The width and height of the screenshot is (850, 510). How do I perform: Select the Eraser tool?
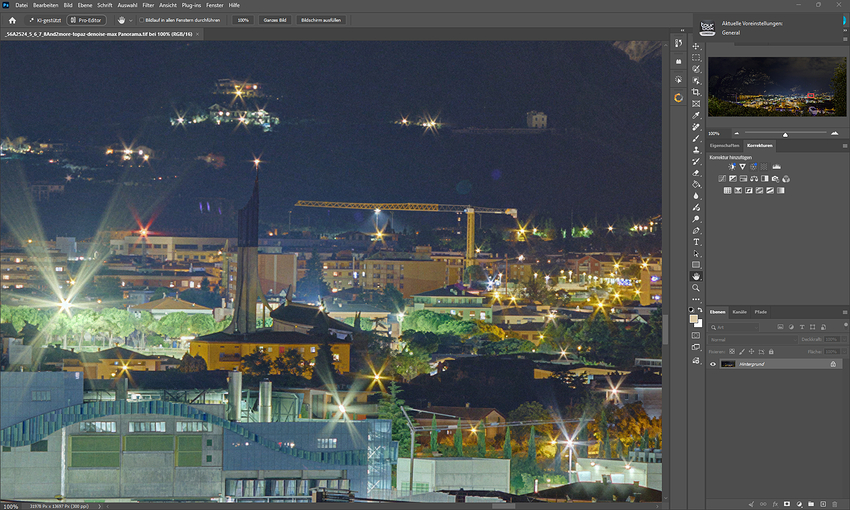click(696, 173)
